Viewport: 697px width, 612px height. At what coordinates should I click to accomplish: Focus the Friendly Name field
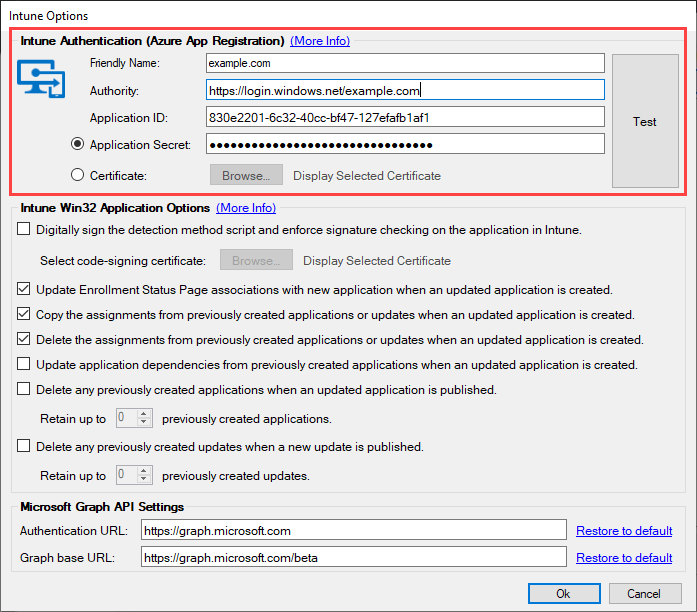(405, 63)
